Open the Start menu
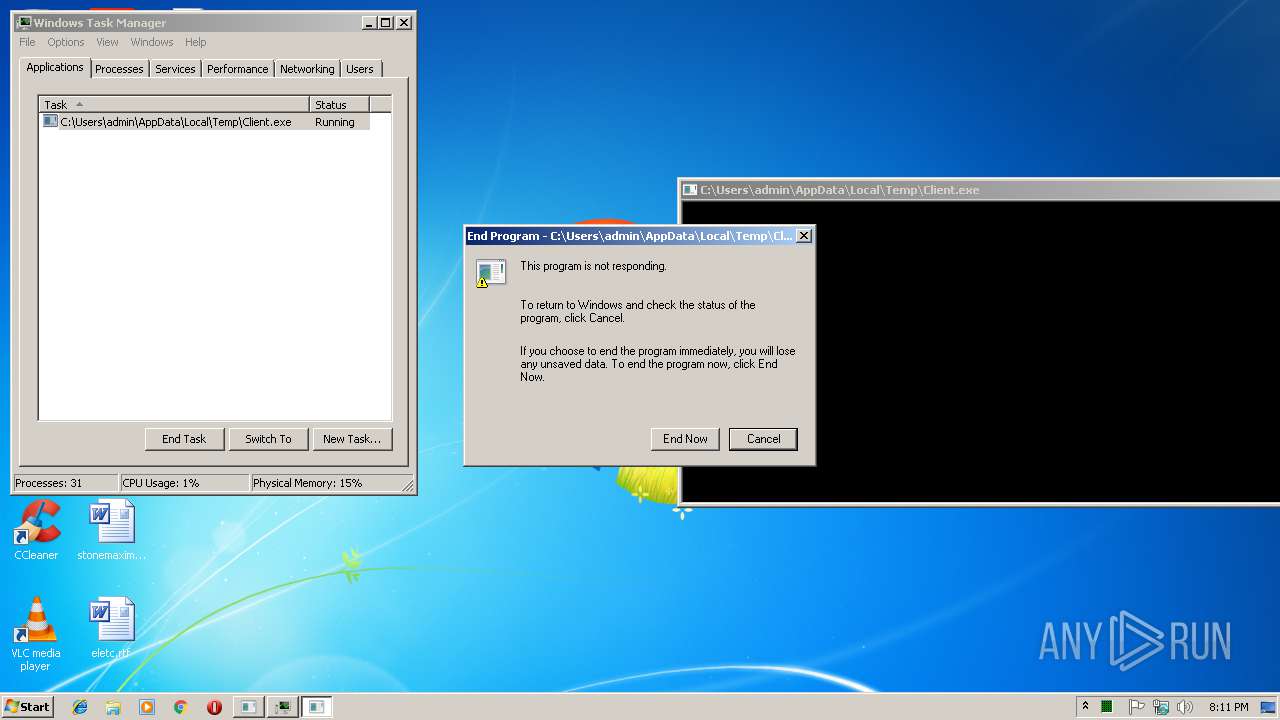 coord(27,707)
